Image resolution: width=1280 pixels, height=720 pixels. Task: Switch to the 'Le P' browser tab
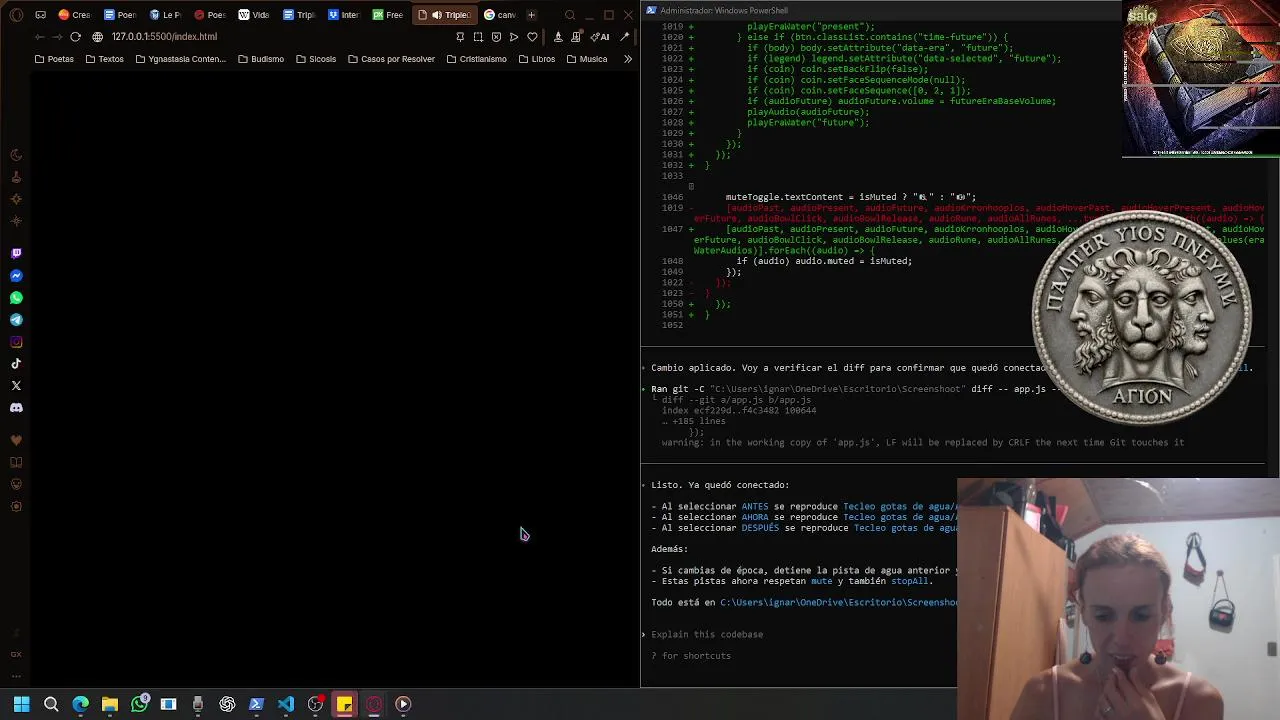click(165, 15)
